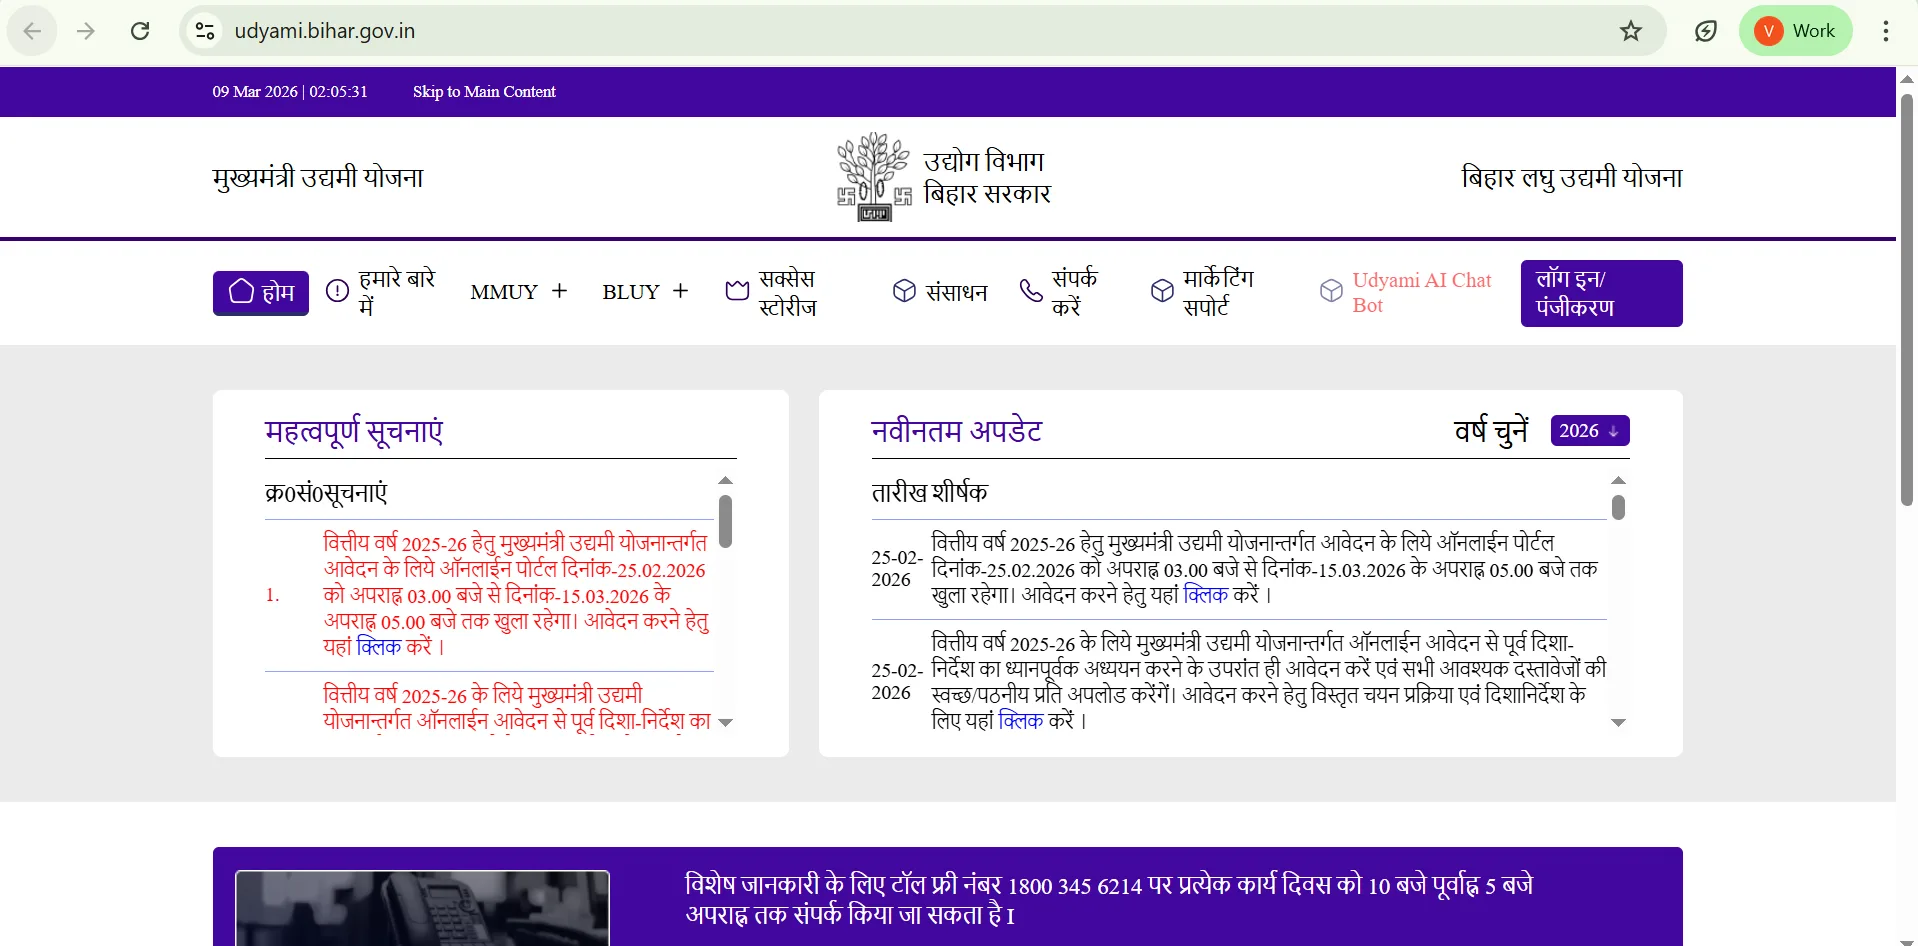1918x946 pixels.
Task: Open the वर्ष चुनें 2026 year dropdown
Action: coord(1588,430)
